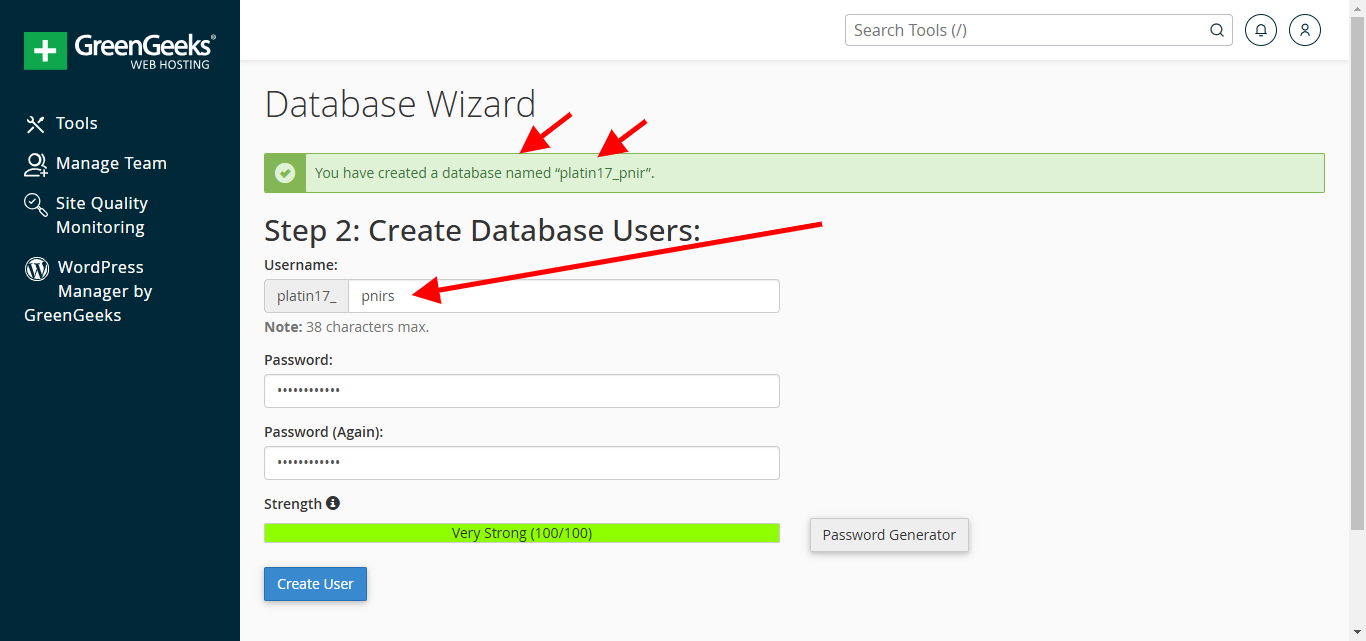The width and height of the screenshot is (1366, 641).
Task: Click the Strength info icon
Action: (x=333, y=503)
